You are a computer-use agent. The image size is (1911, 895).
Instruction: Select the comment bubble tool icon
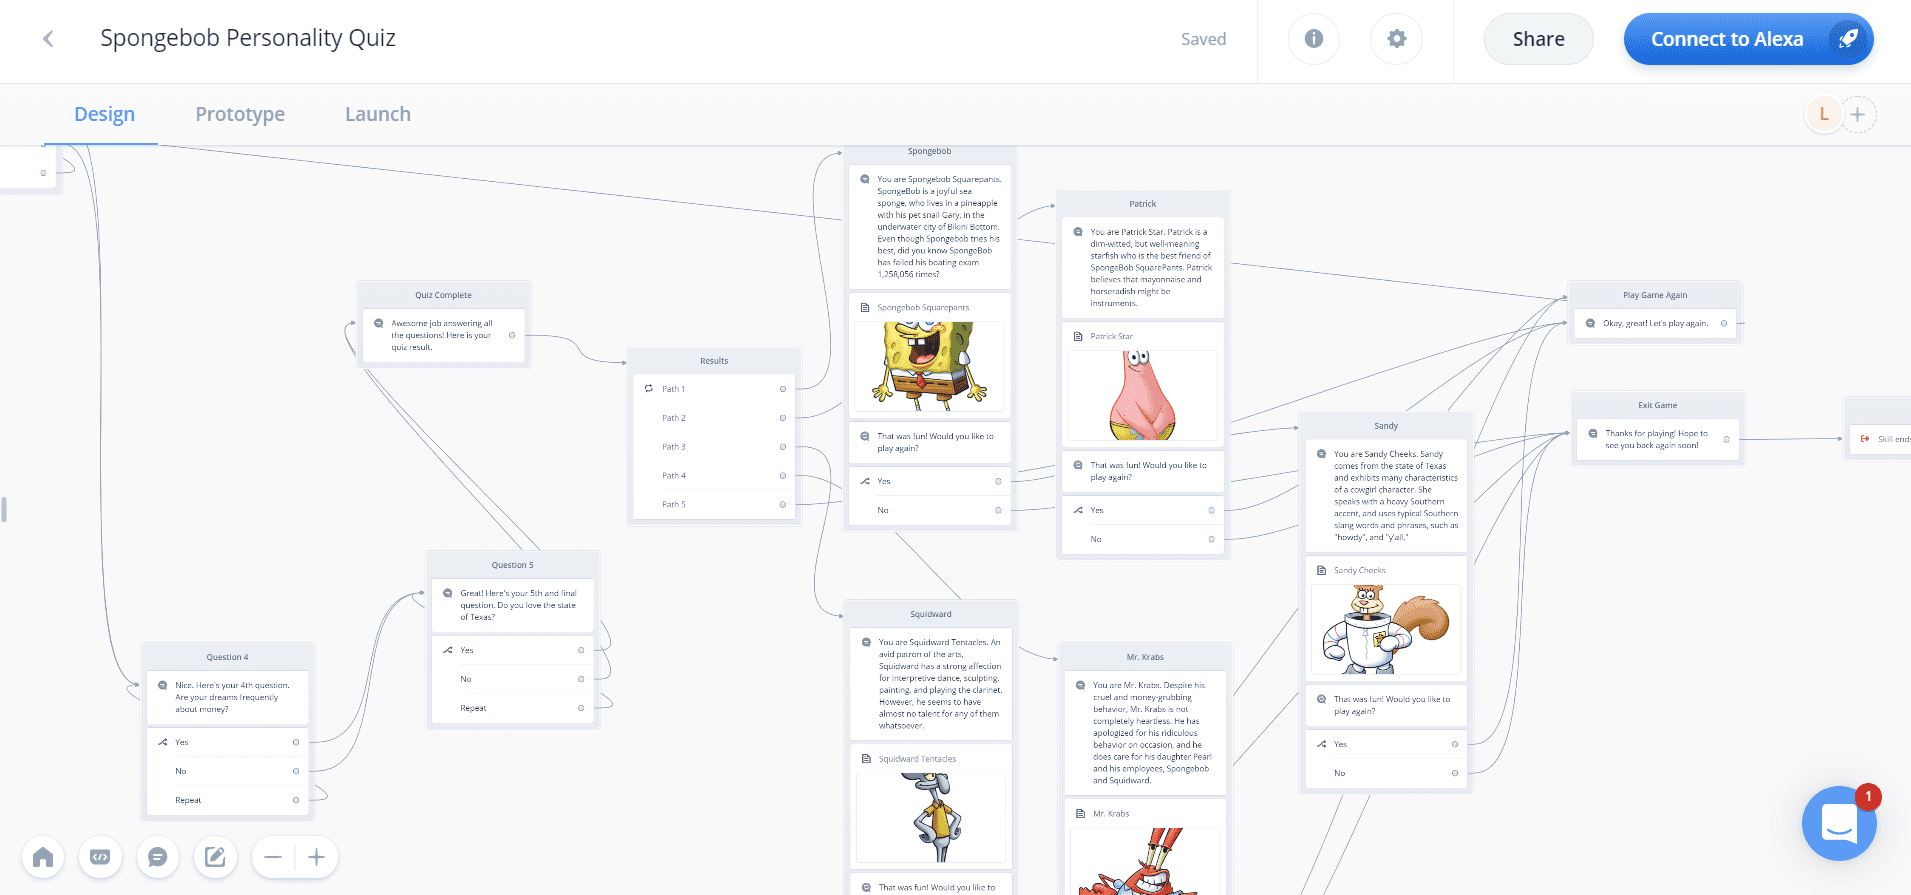tap(157, 857)
